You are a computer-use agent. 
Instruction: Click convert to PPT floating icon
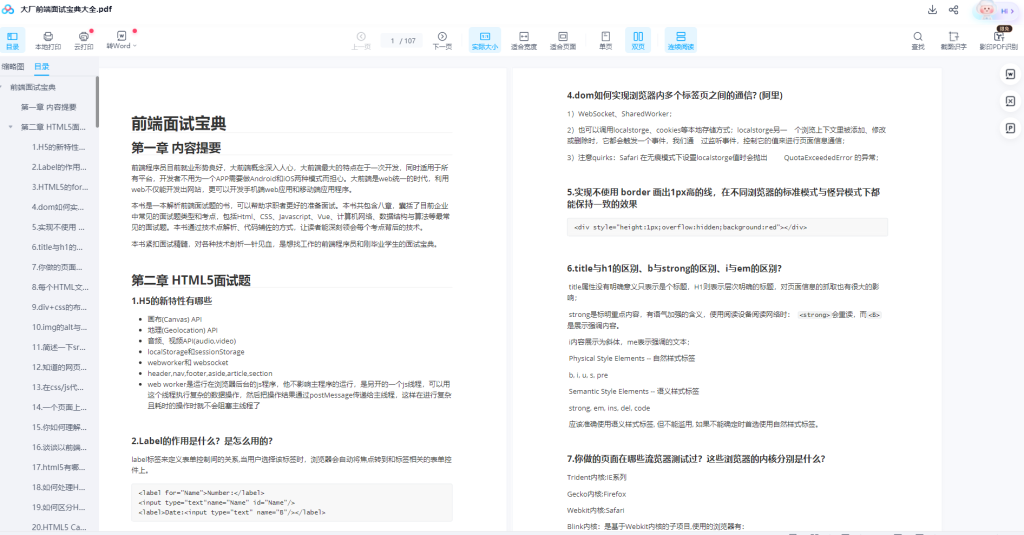[x=1010, y=128]
